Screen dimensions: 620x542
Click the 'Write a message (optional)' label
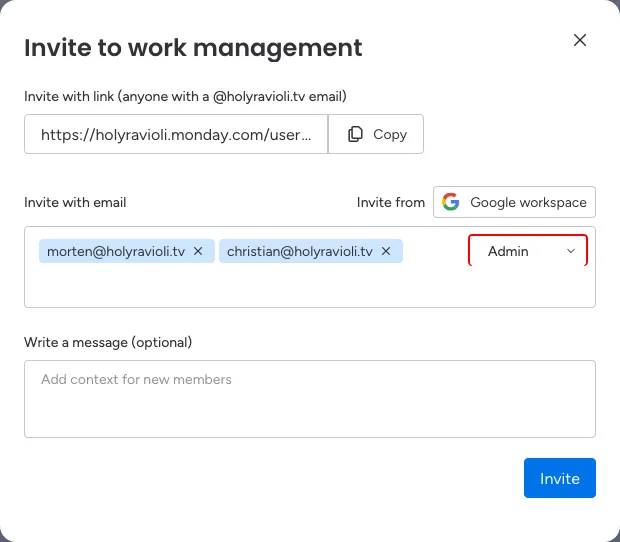pos(108,342)
